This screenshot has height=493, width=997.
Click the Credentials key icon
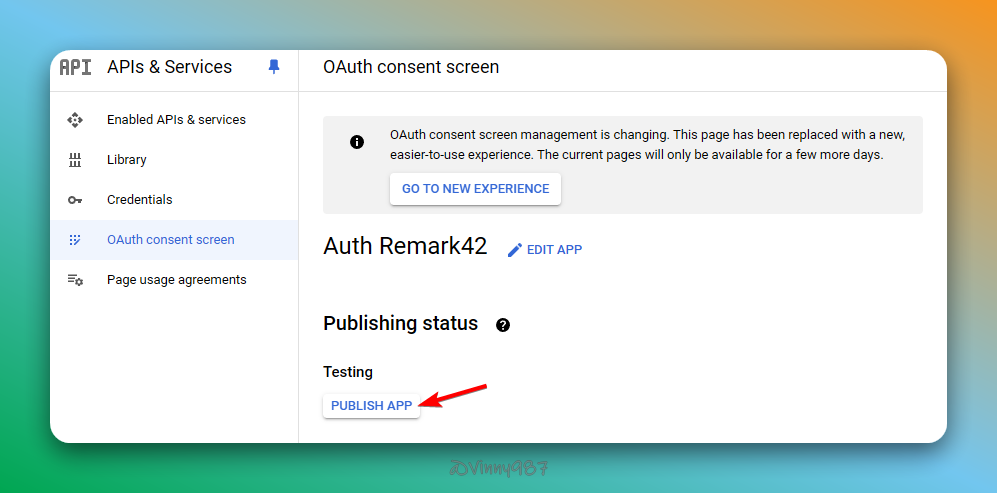[x=75, y=200]
